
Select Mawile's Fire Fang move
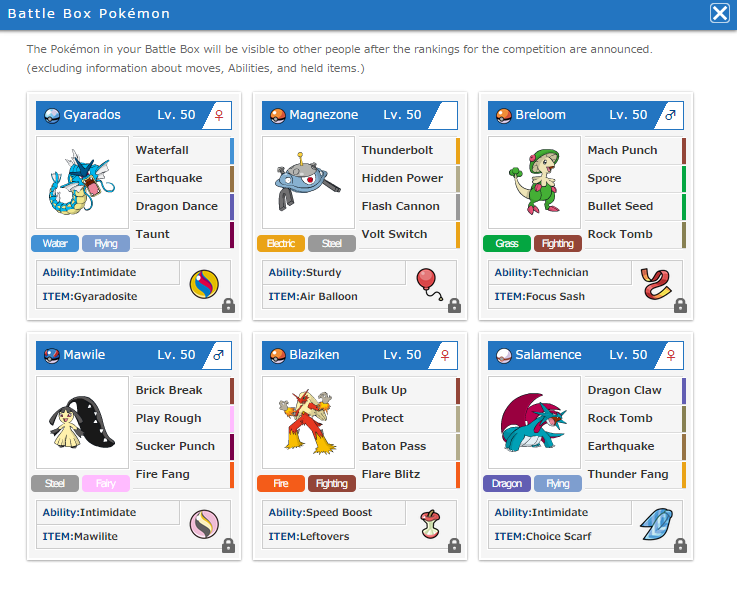(183, 474)
